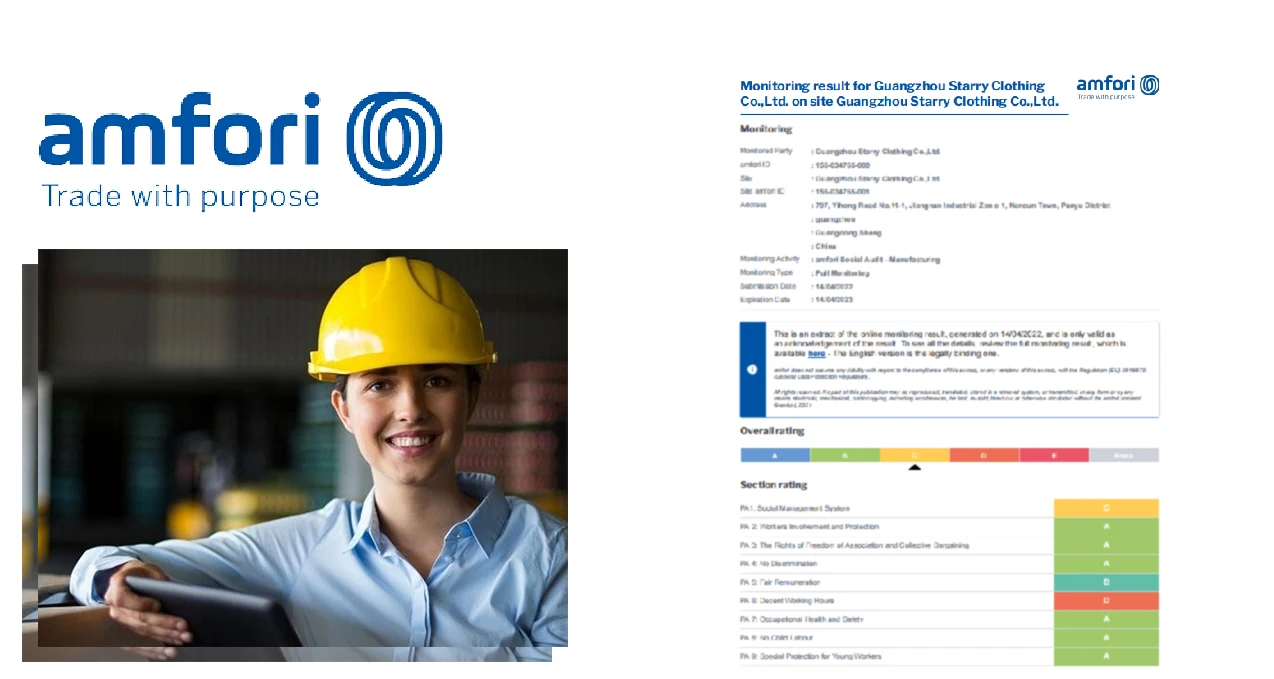The height and width of the screenshot is (679, 1274).
Task: Click the green A rating cell for PA 3
Action: (1106, 545)
